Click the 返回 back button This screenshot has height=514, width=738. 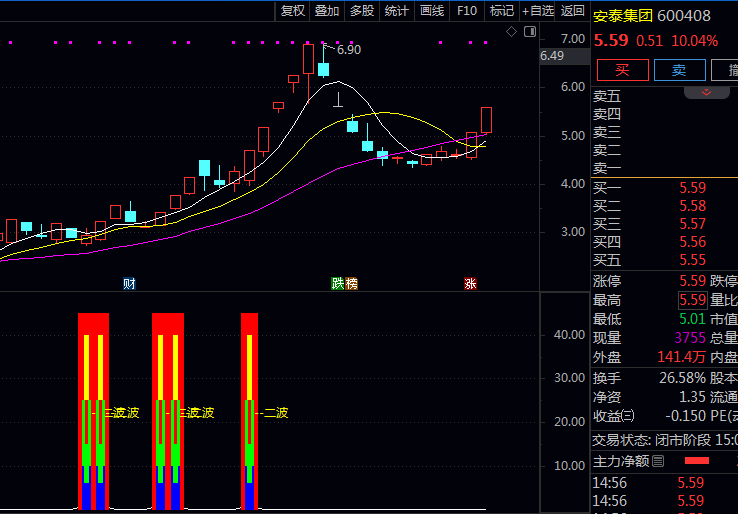pyautogui.click(x=573, y=11)
